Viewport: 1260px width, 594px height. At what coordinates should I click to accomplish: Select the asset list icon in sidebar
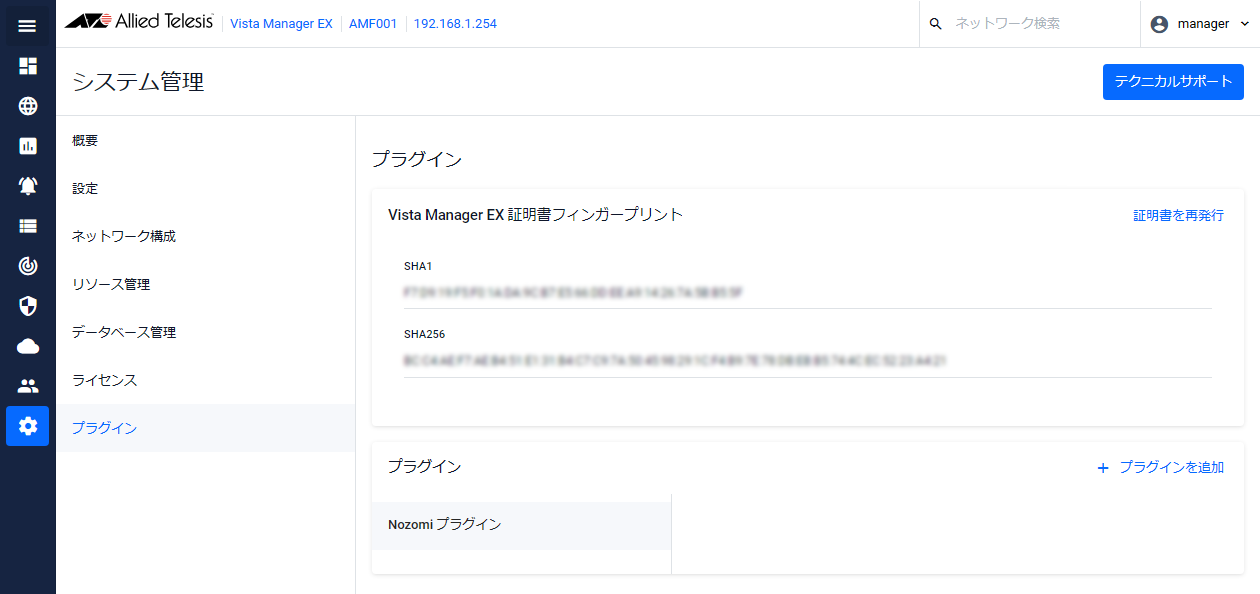27,225
